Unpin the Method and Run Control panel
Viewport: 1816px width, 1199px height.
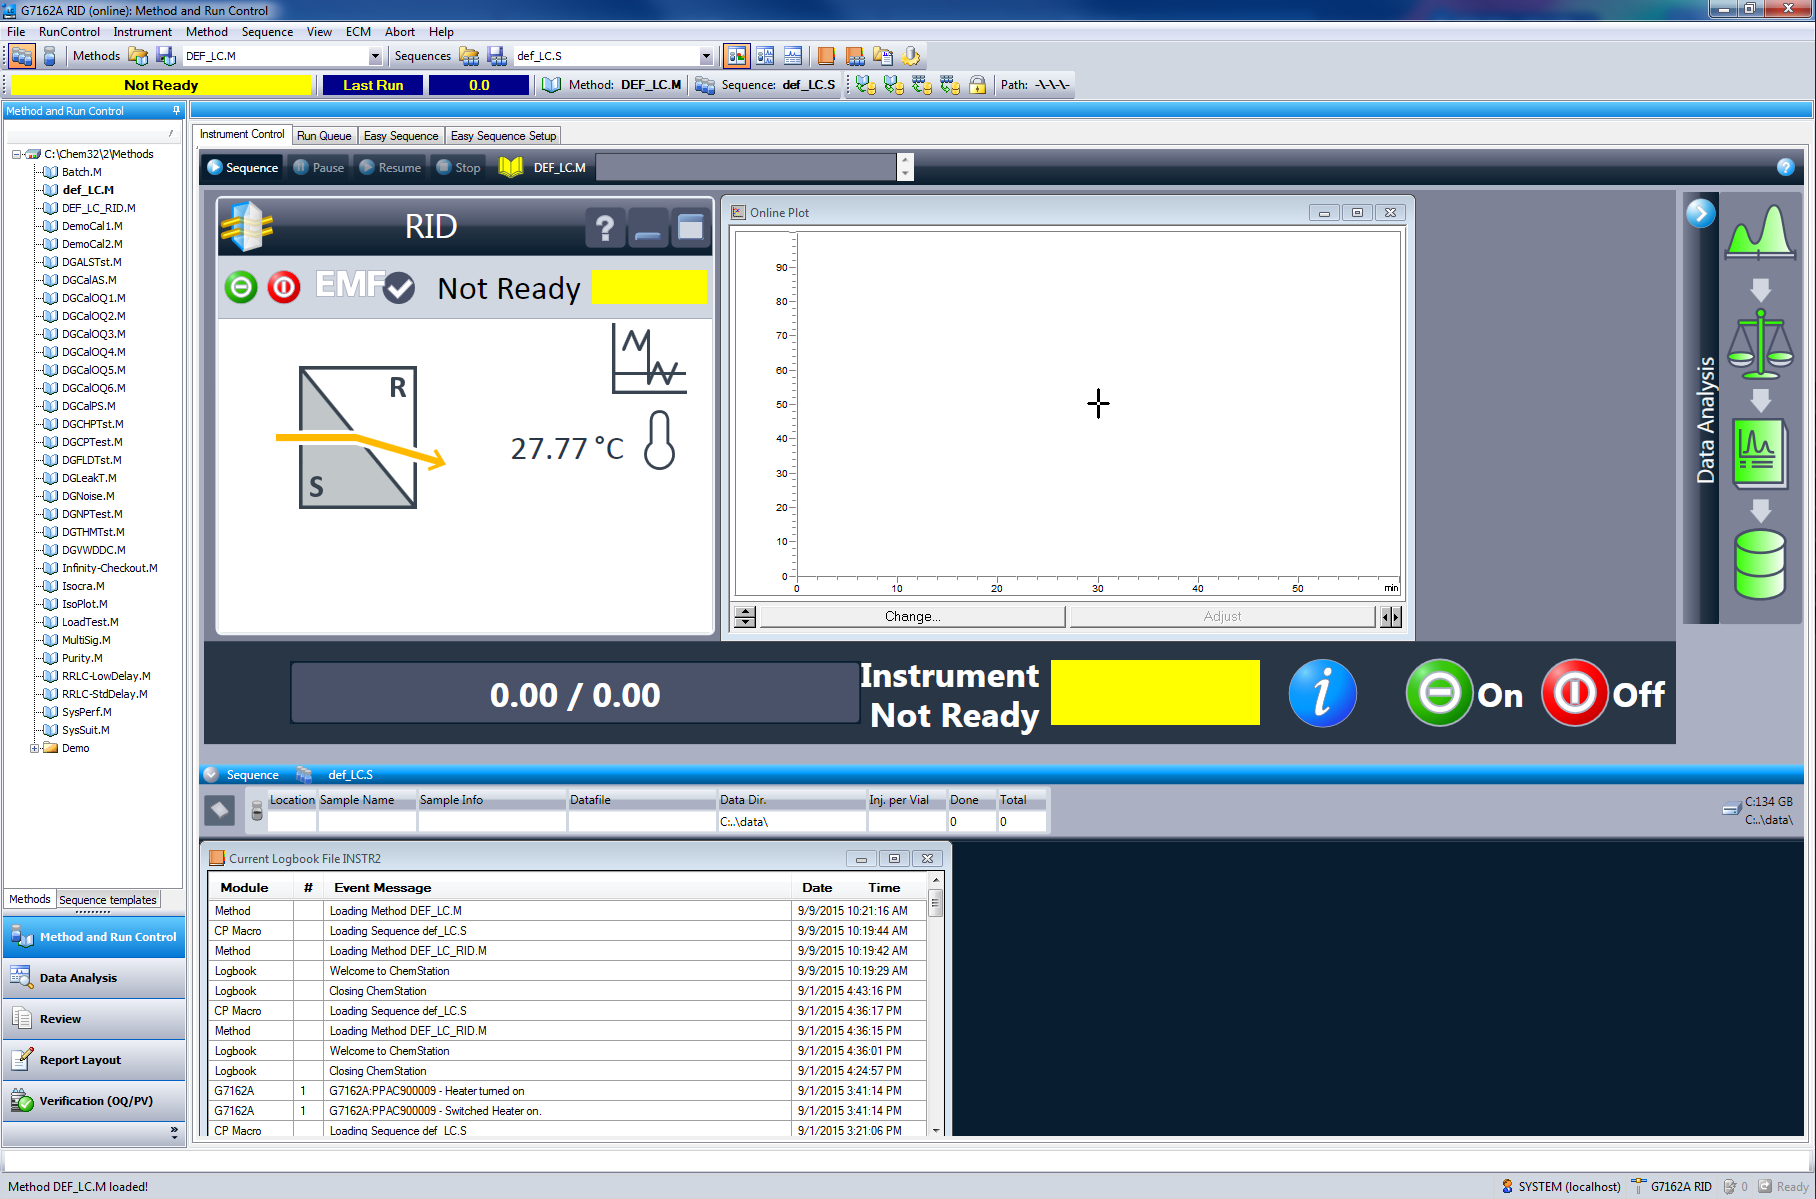tap(176, 111)
